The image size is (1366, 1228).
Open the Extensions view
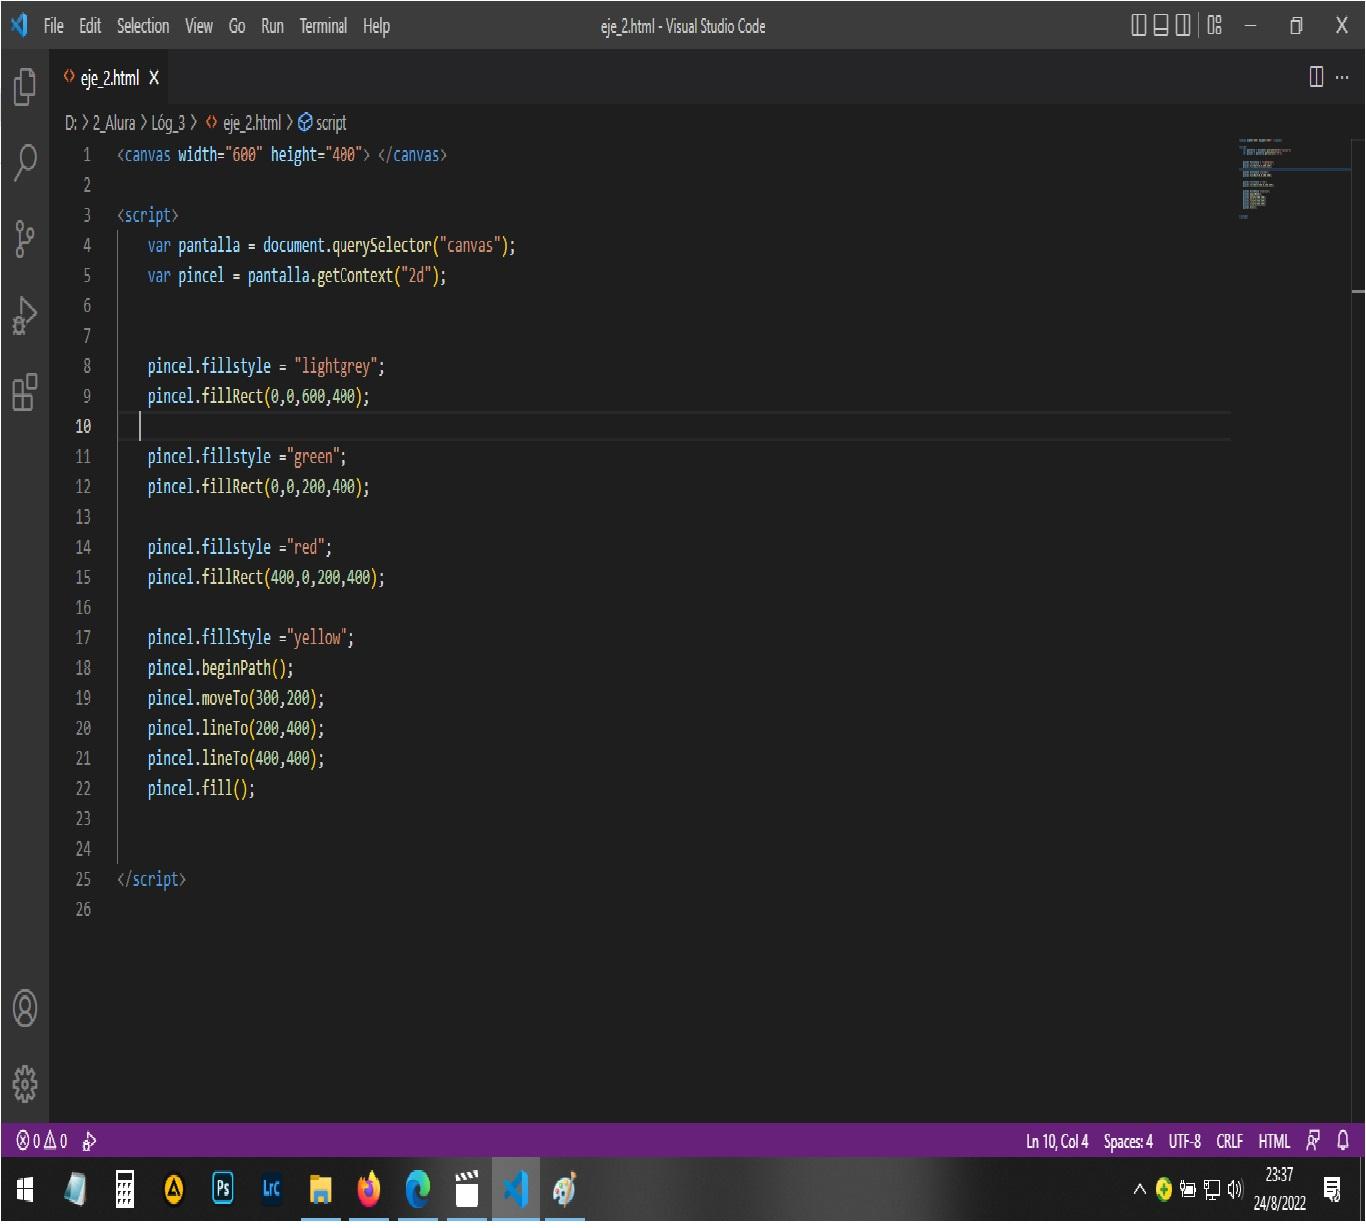pos(25,392)
